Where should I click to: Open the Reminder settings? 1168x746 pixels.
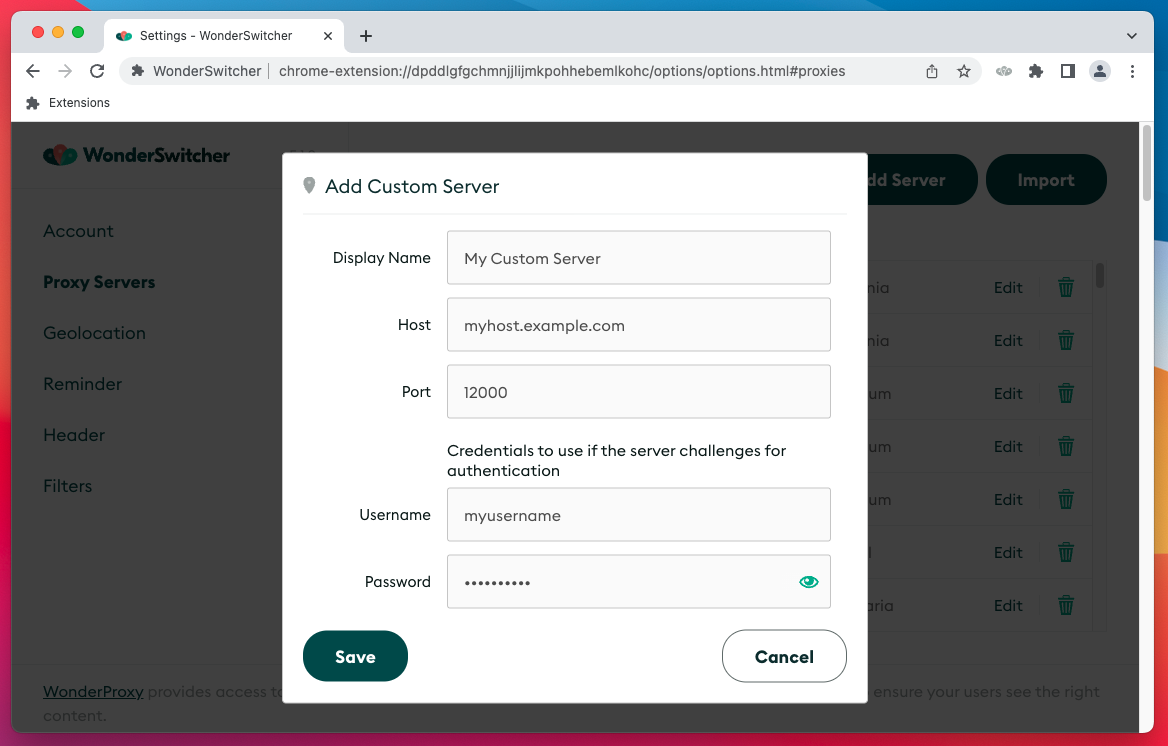tap(83, 384)
